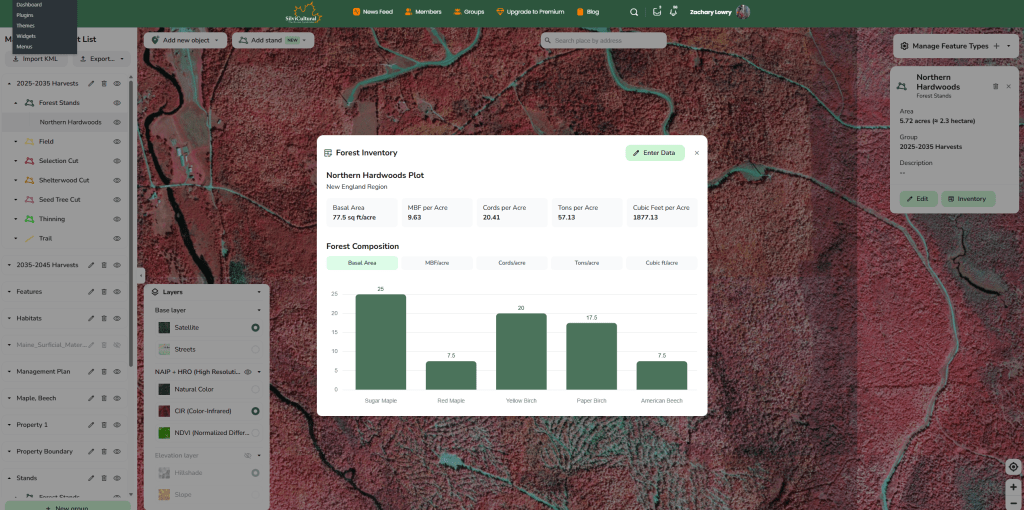Click the Search place by address field
The image size is (1024, 510).
coord(604,41)
